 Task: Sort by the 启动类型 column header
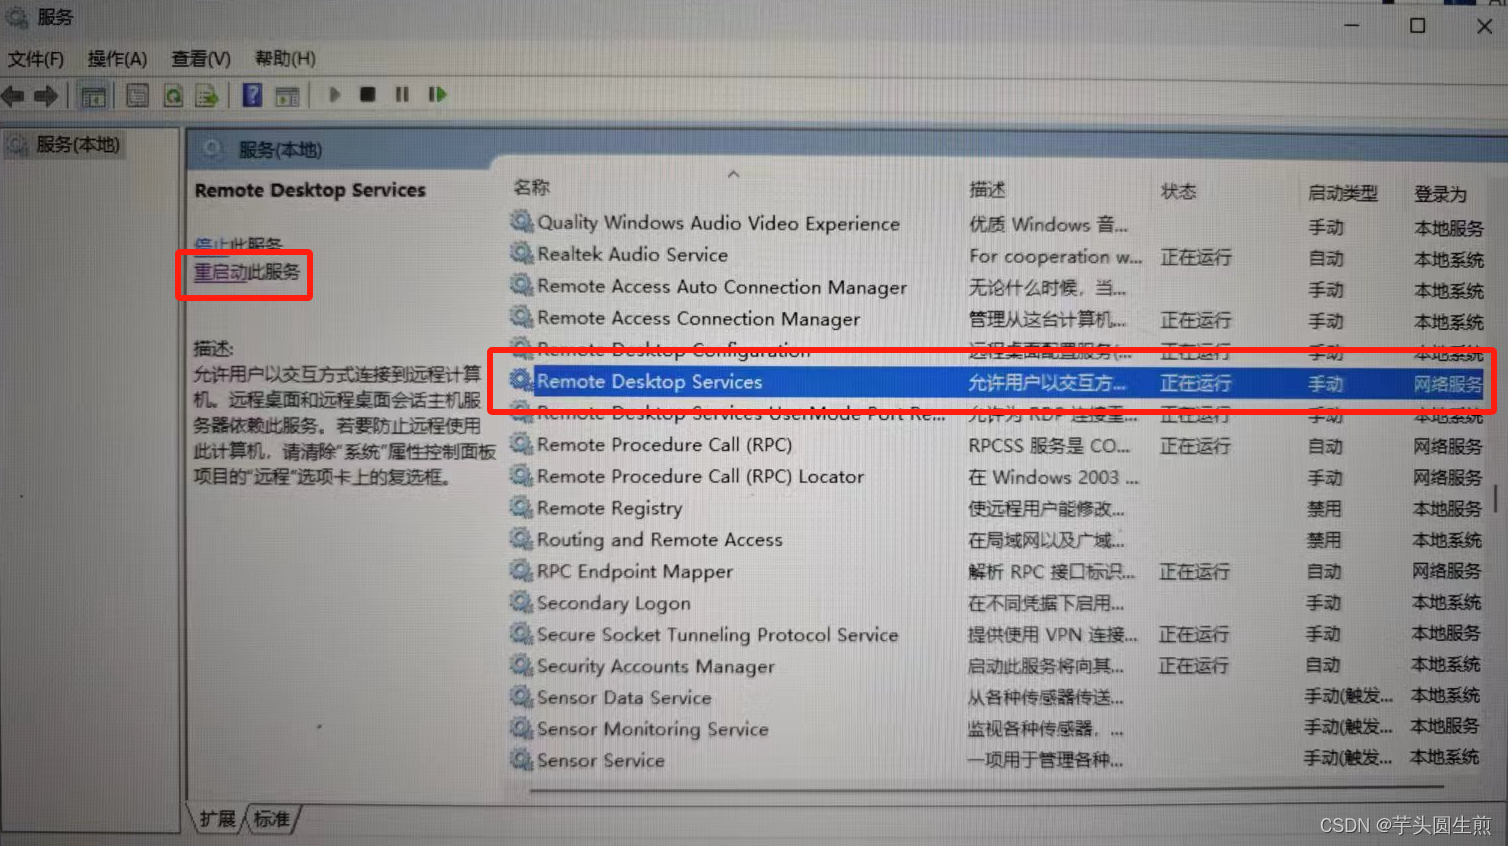pyautogui.click(x=1342, y=193)
